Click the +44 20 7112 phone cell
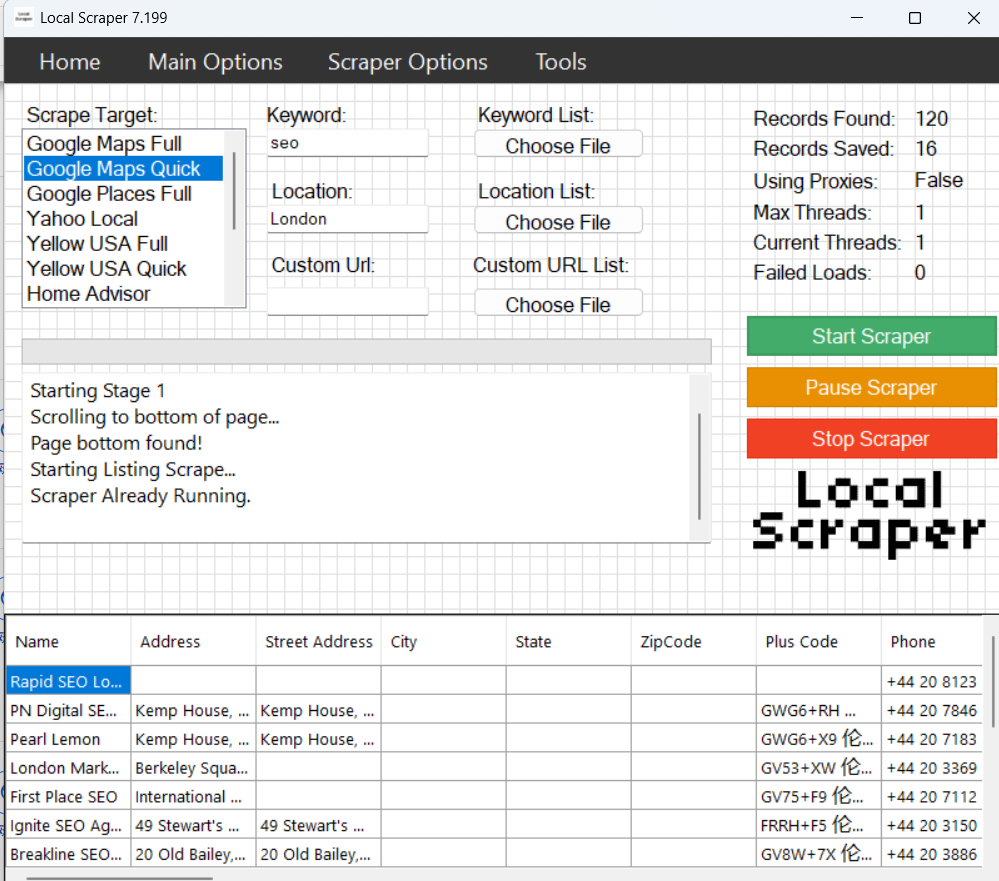Screen dimensions: 999x881 931,796
